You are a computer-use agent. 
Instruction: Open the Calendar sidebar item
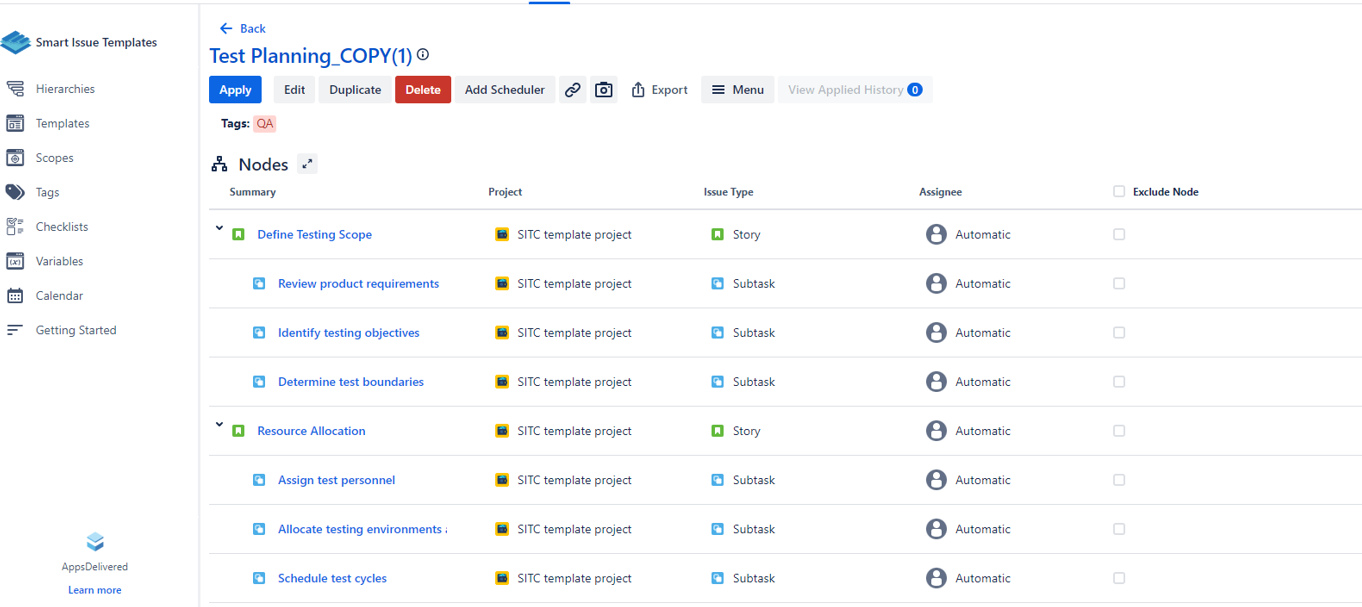coord(59,296)
